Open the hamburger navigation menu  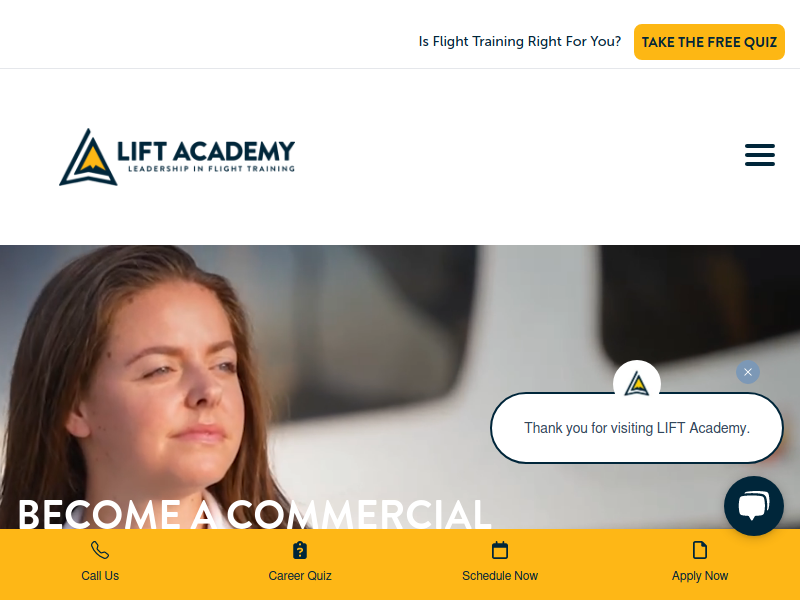tap(760, 155)
